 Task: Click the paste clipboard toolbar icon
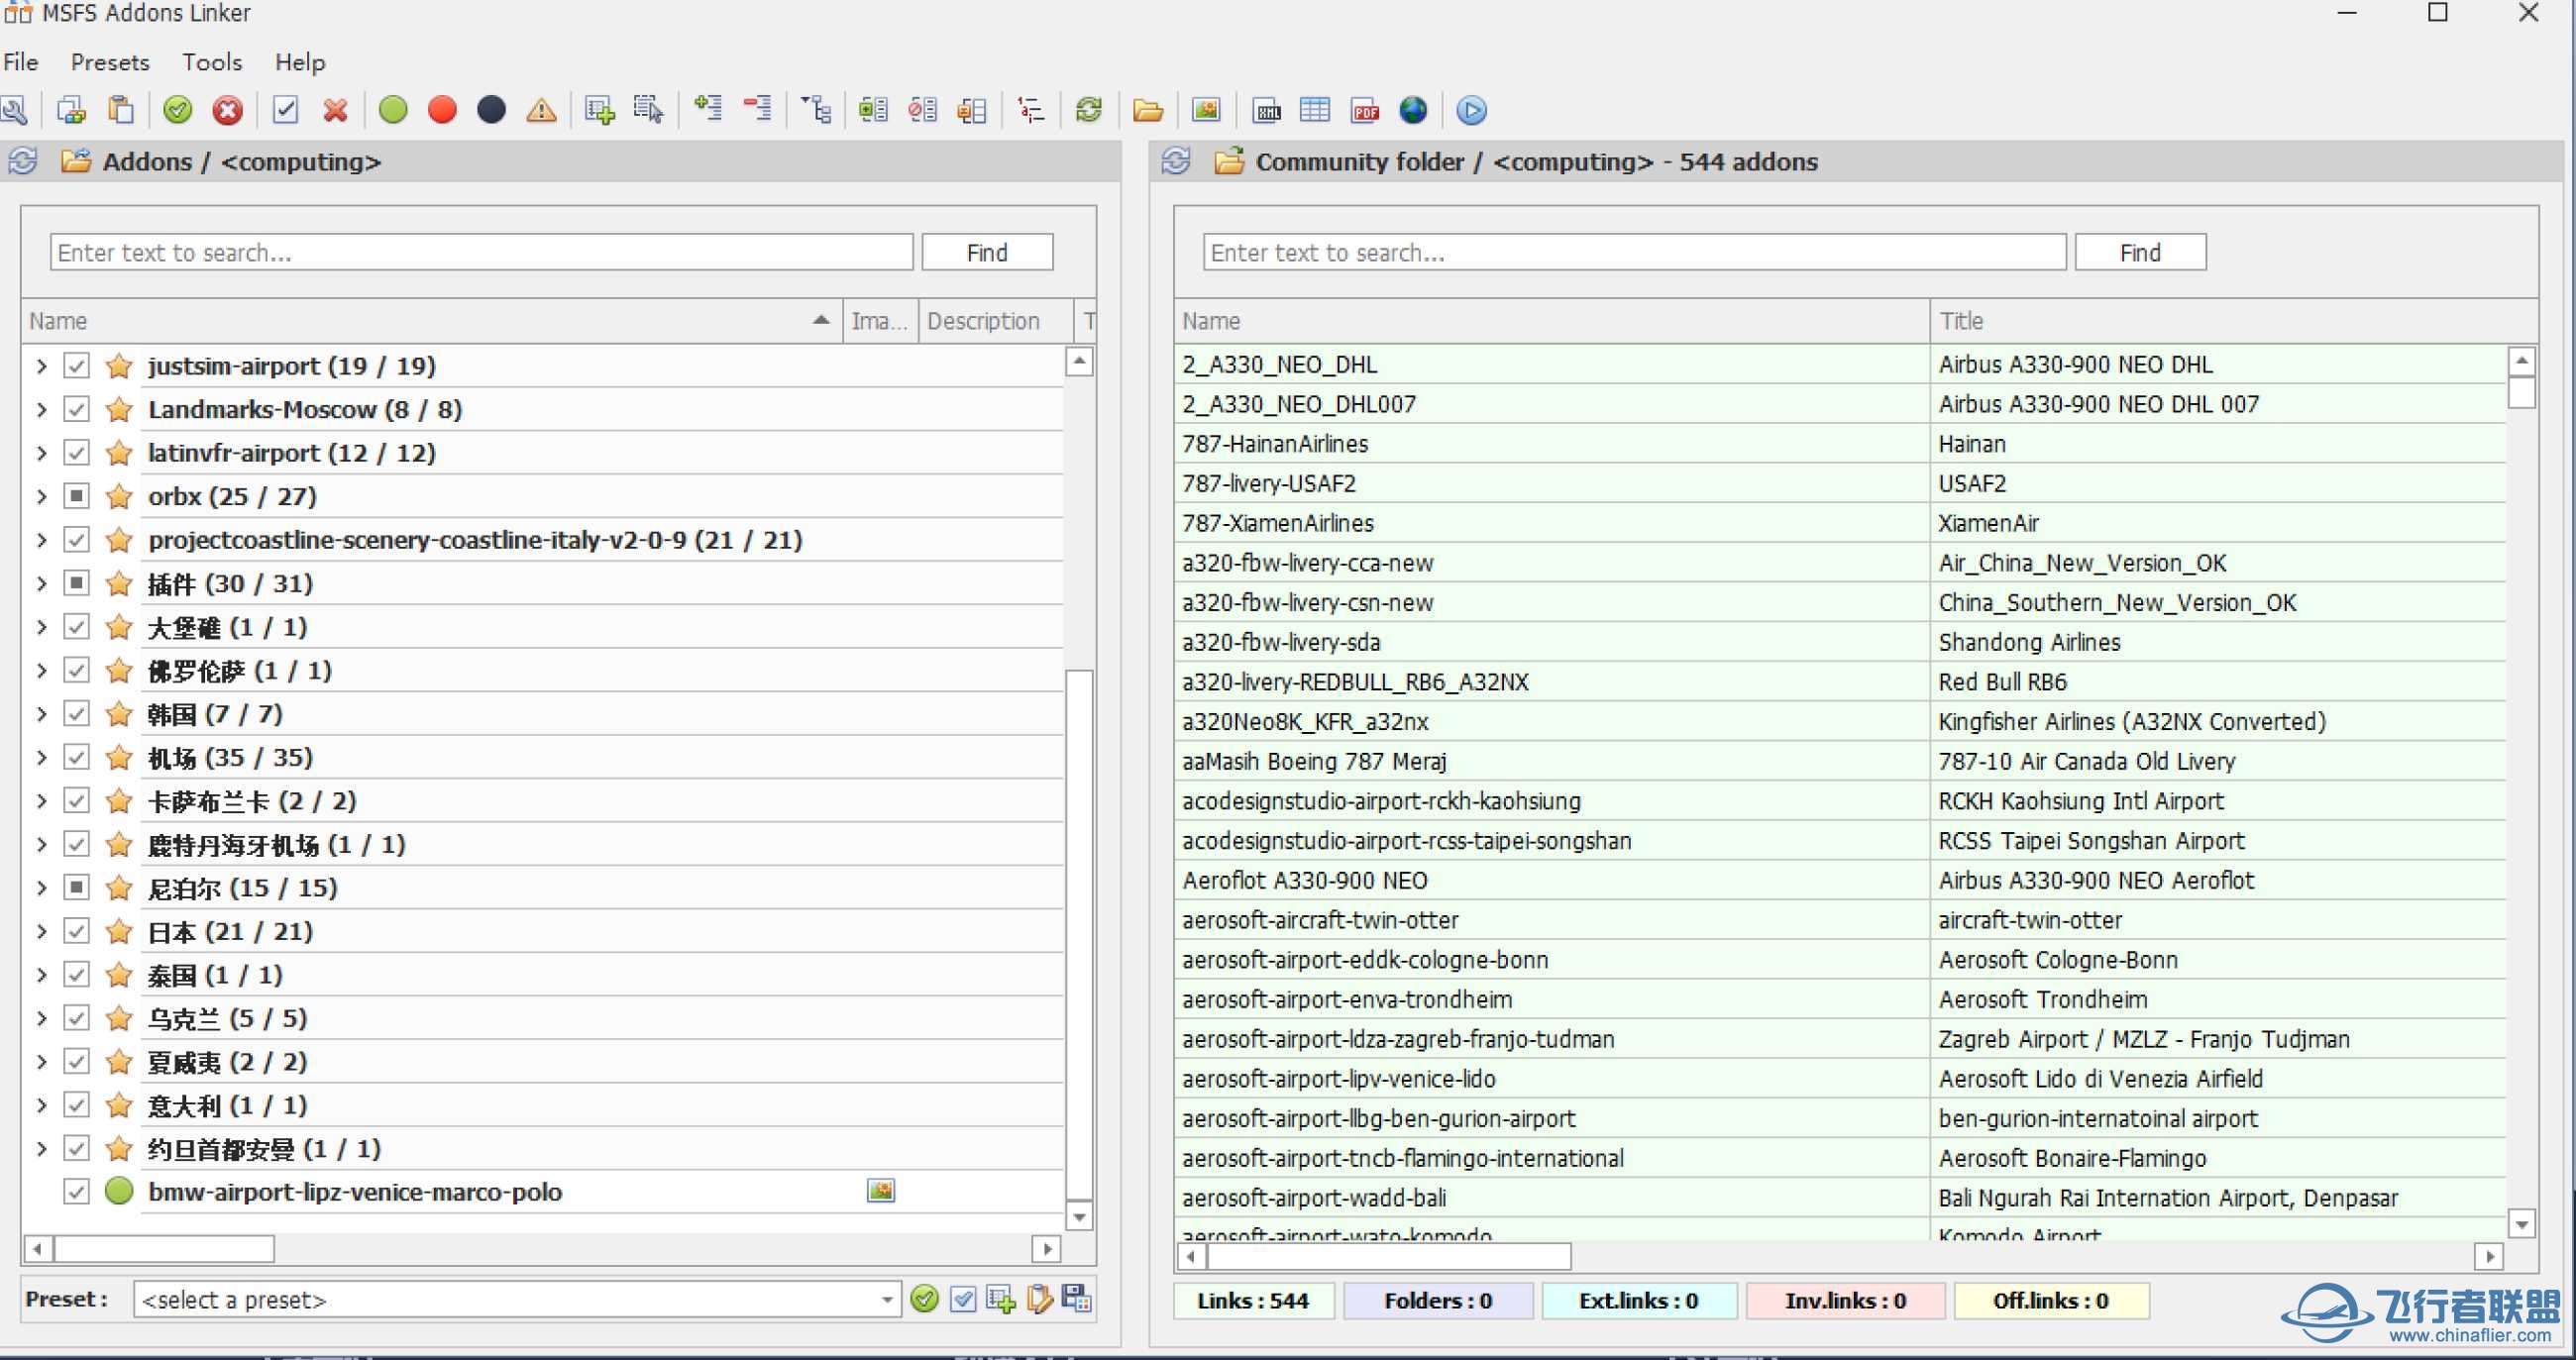[121, 110]
